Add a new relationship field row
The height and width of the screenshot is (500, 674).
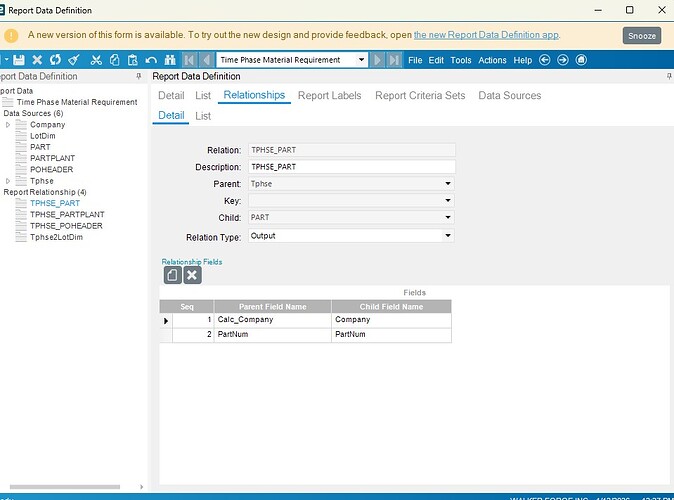click(172, 274)
